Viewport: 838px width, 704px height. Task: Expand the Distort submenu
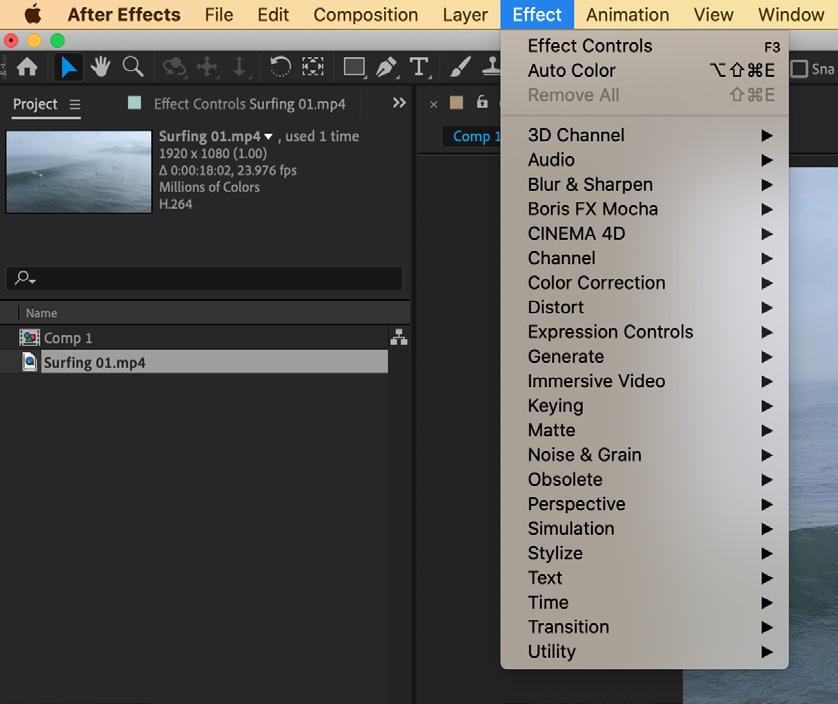point(645,307)
